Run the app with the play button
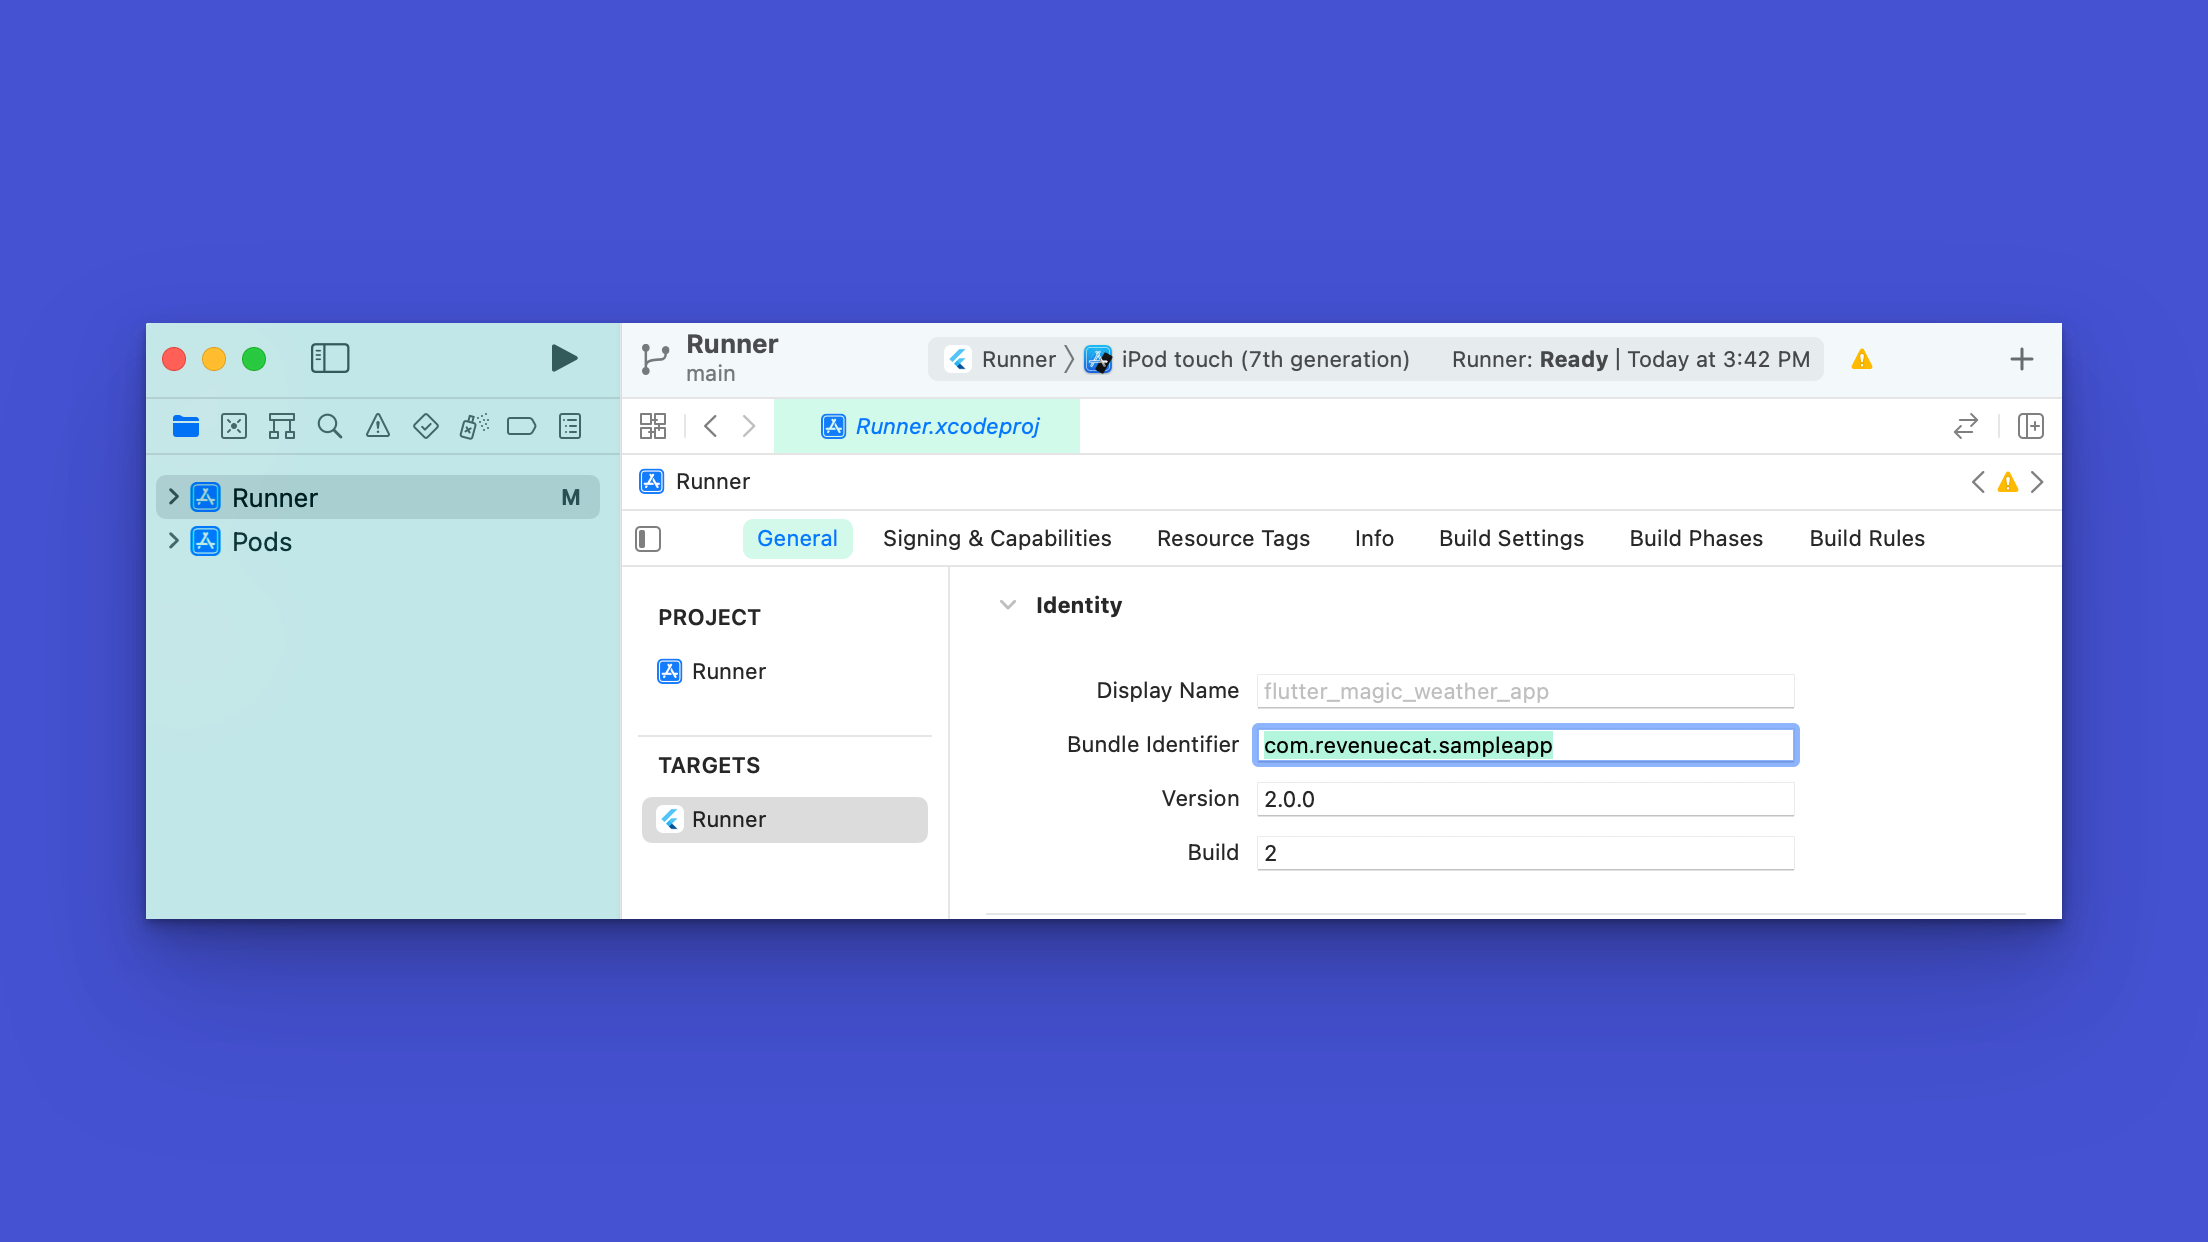 [x=564, y=358]
